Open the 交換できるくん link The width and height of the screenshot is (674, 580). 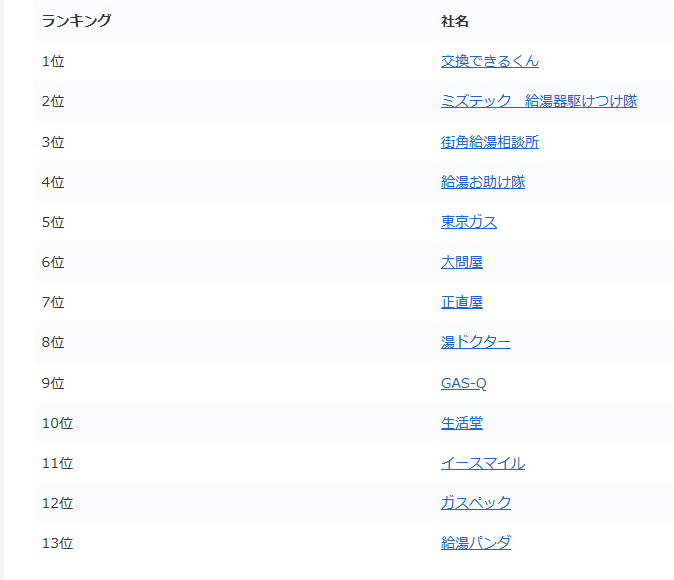pos(489,61)
